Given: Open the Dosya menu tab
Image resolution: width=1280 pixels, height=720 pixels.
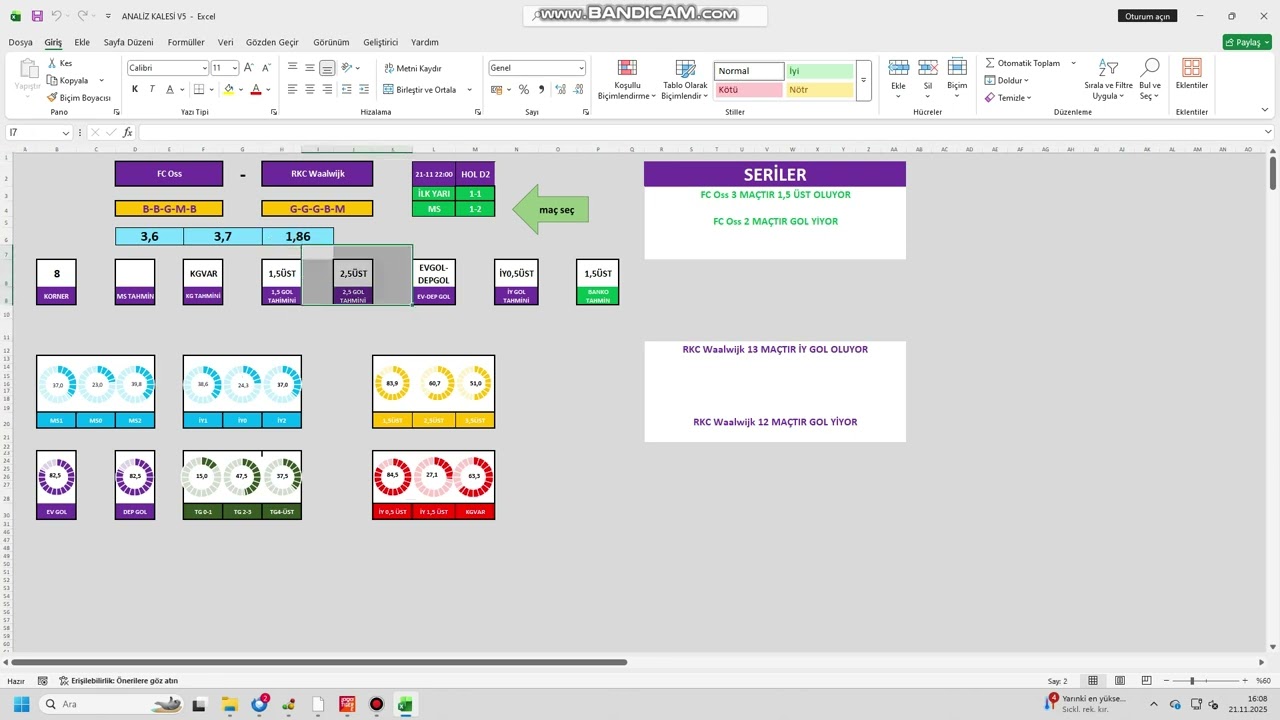Looking at the screenshot, I should point(20,42).
